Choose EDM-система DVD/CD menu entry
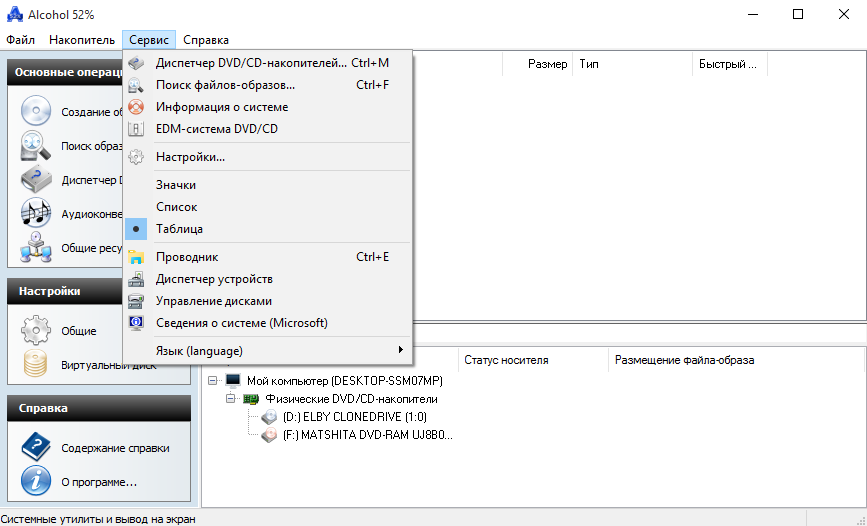Image resolution: width=867 pixels, height=526 pixels. tap(268, 129)
